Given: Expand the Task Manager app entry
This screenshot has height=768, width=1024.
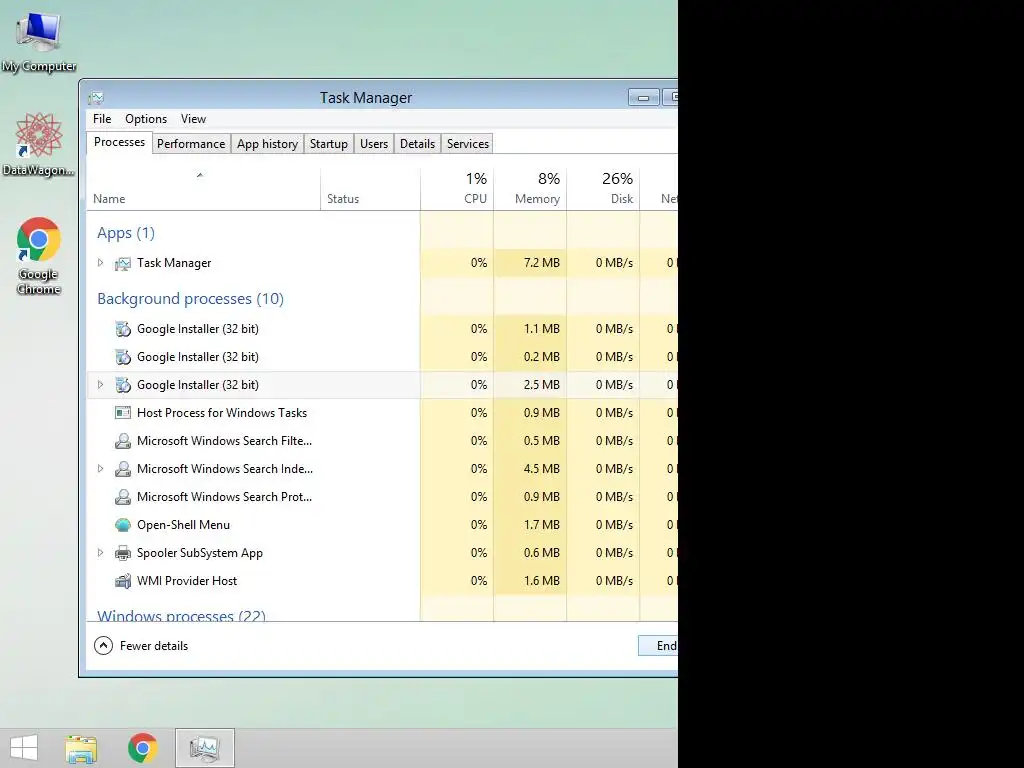Looking at the screenshot, I should pos(101,263).
